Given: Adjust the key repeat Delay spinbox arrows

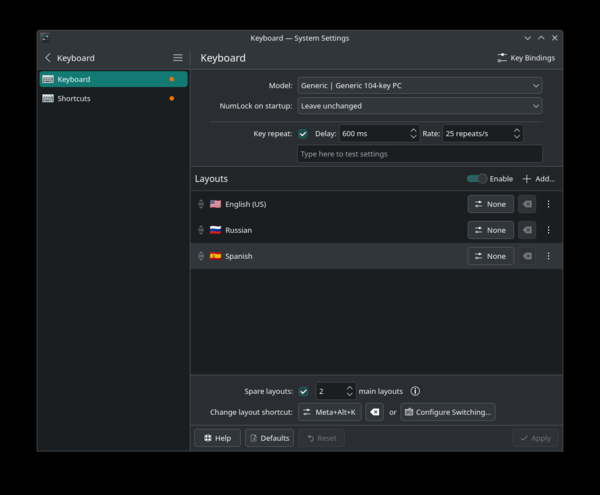Looking at the screenshot, I should click(413, 134).
